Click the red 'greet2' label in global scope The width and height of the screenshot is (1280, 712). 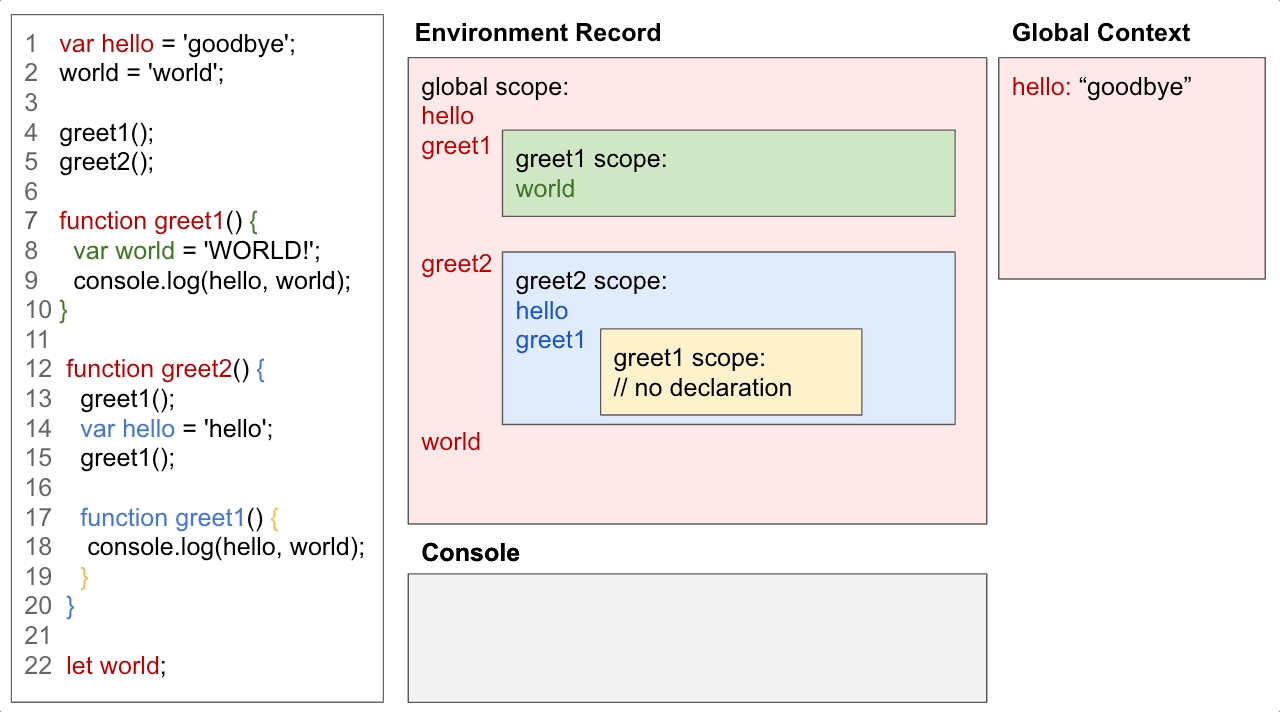[x=456, y=264]
